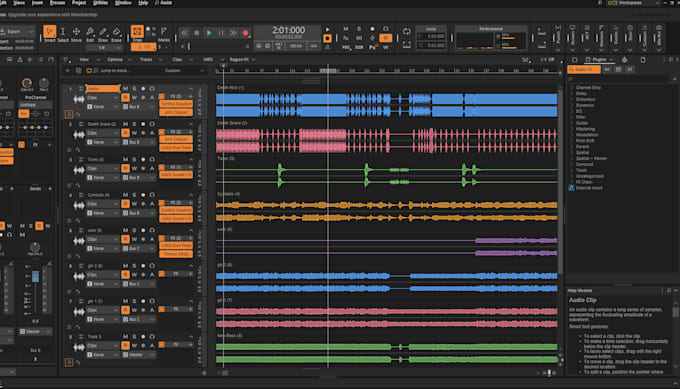This screenshot has height=389, width=680.
Task: Click the 2:01:000 time display
Action: [288, 30]
